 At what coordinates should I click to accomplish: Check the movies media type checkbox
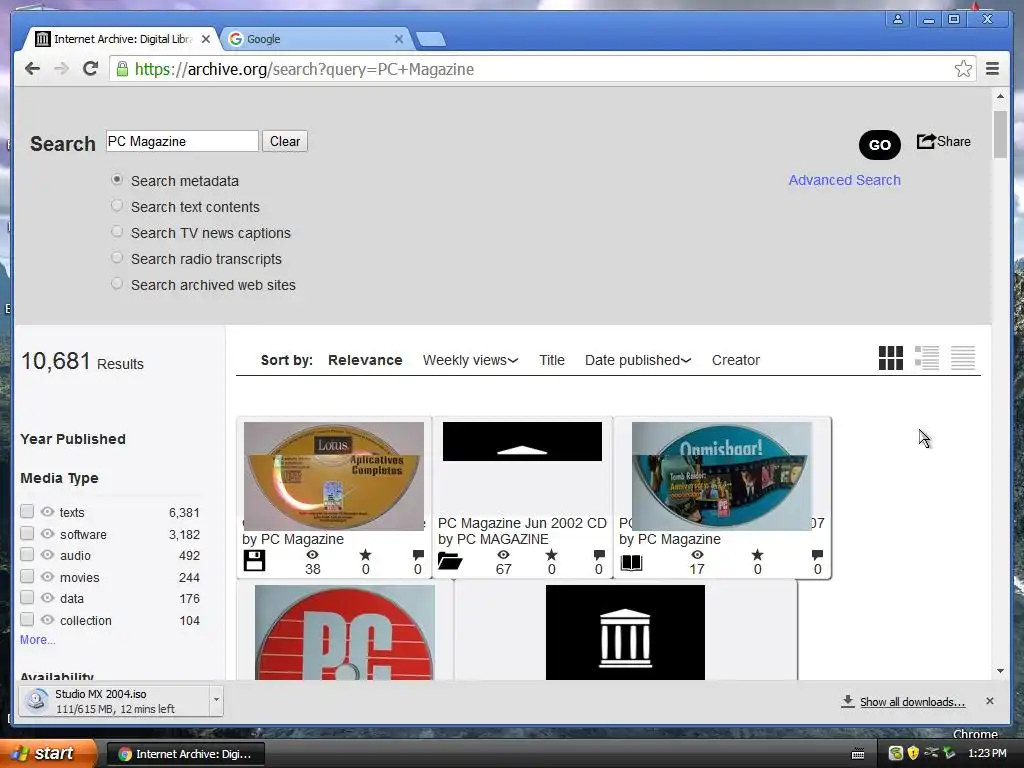pos(27,577)
